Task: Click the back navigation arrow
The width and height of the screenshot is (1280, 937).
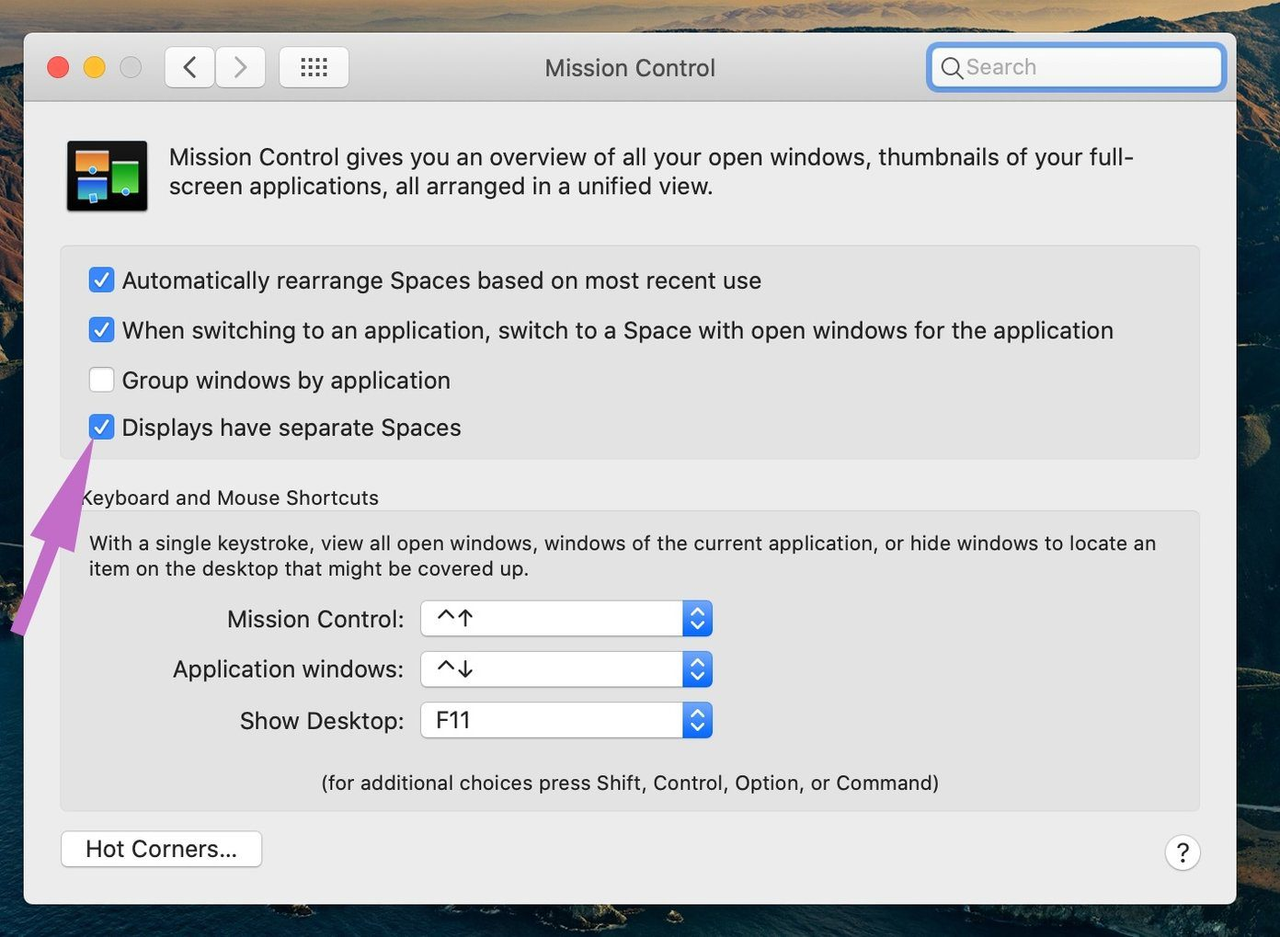Action: (189, 67)
